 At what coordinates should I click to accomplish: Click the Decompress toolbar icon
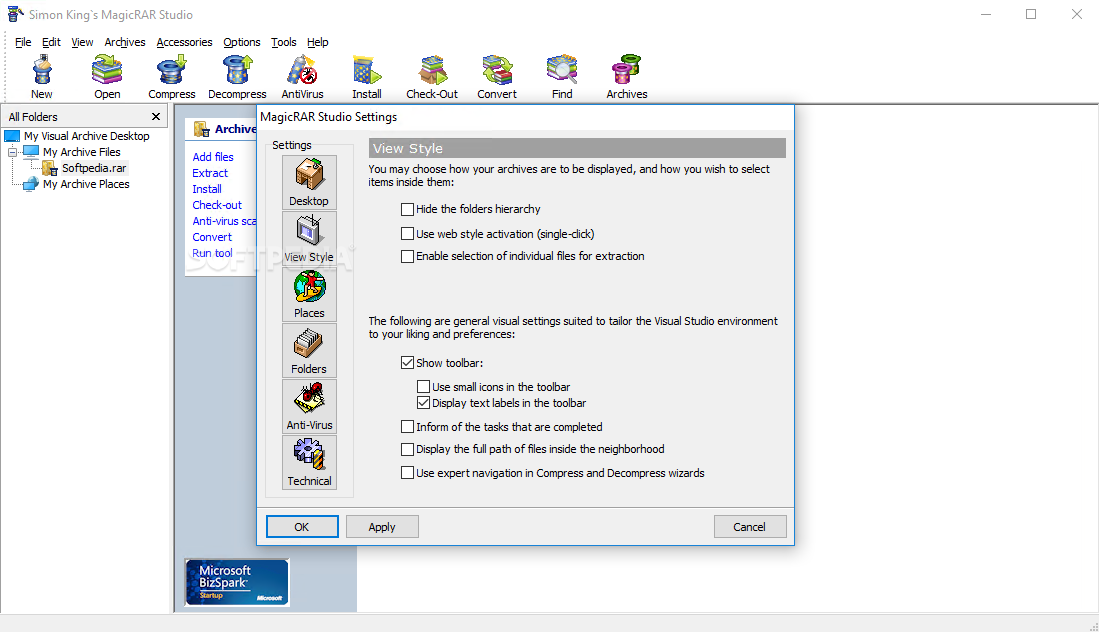click(x=237, y=76)
